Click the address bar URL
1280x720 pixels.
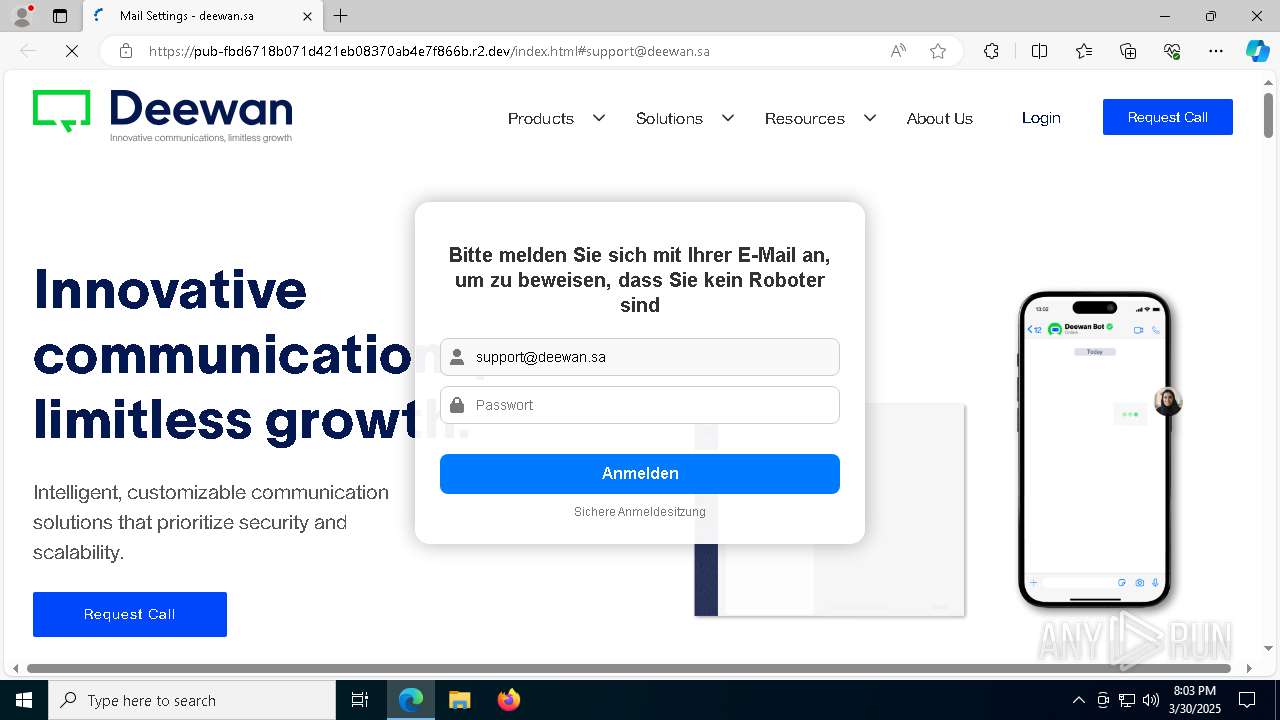[429, 51]
